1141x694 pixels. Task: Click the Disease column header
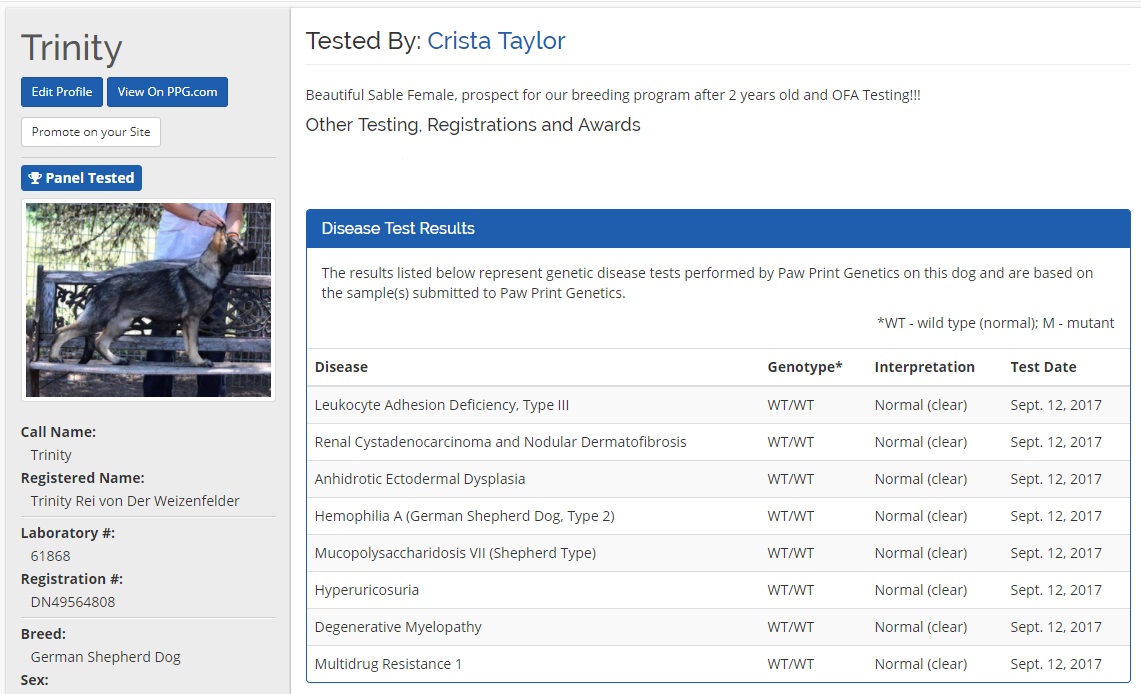coord(341,367)
